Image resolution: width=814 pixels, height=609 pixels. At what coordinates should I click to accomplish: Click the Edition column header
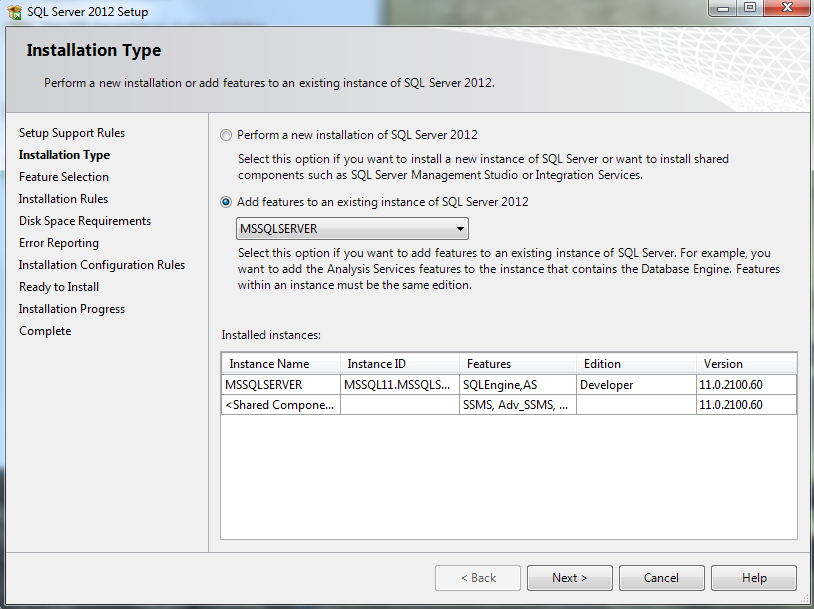[636, 364]
